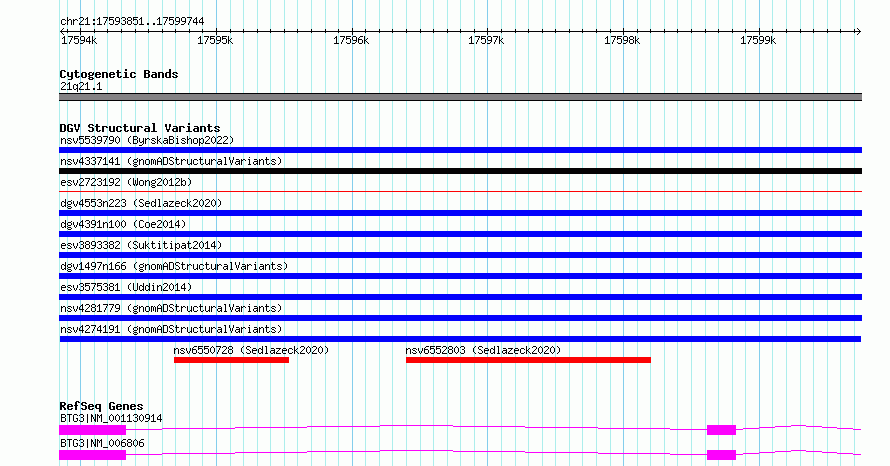This screenshot has height=466, width=890.
Task: Select dgv4553n223 (Sedlazeck2020) label
Action: [x=141, y=203]
